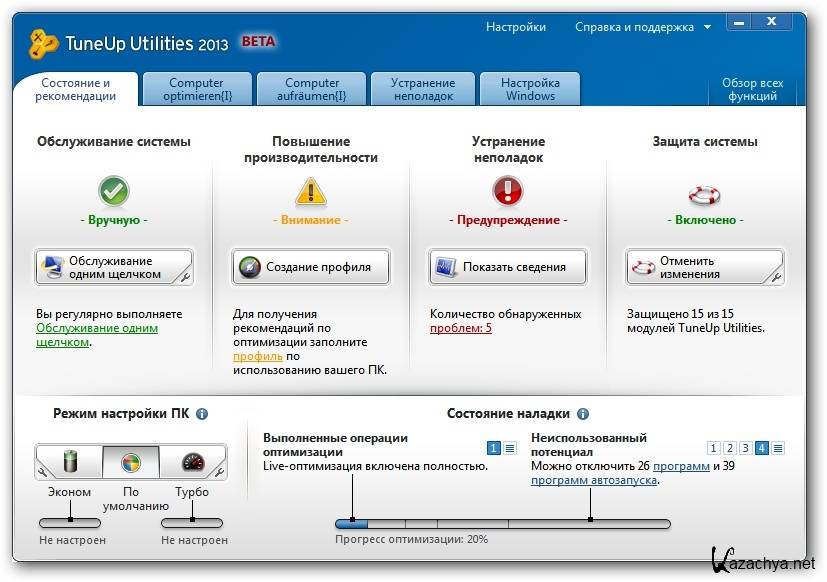This screenshot has width=827, height=582.
Task: Click the red exclamation troubleshooting icon
Action: point(508,190)
